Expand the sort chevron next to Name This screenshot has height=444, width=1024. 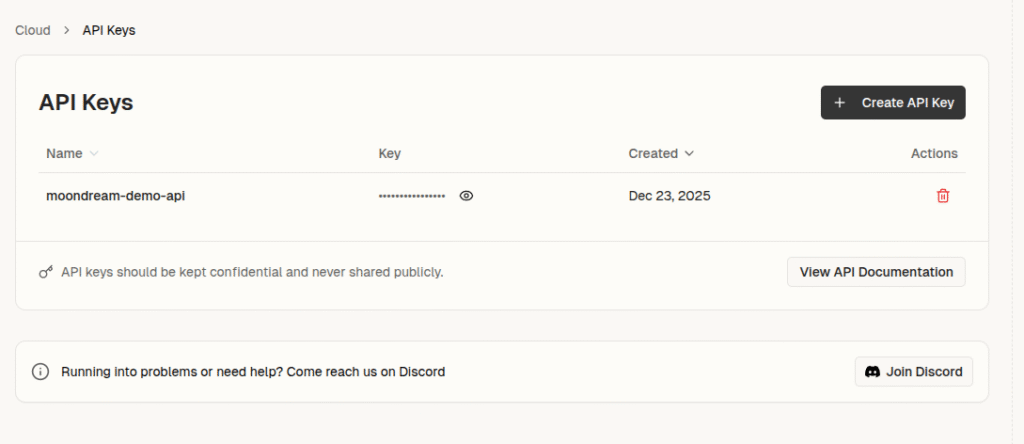tap(94, 154)
